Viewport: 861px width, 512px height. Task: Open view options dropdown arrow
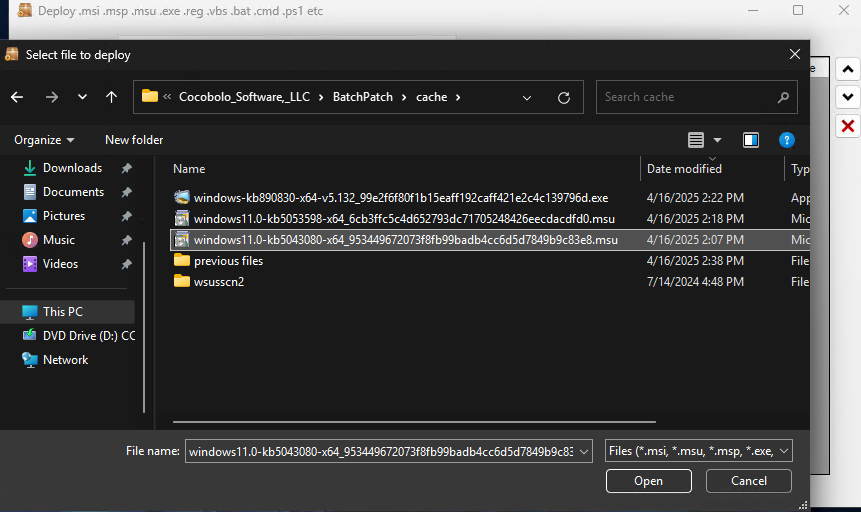click(717, 140)
